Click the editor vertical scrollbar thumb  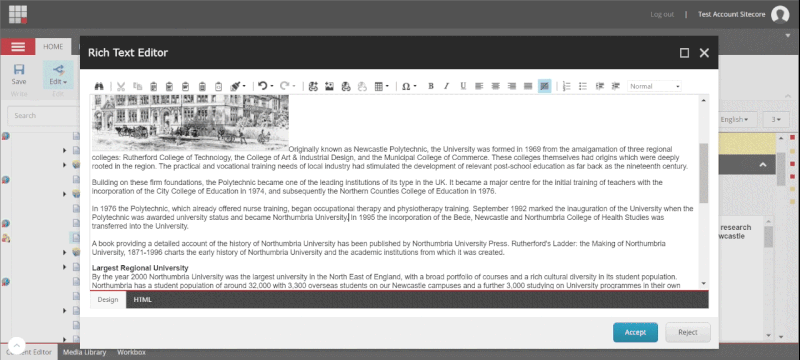pos(704,173)
